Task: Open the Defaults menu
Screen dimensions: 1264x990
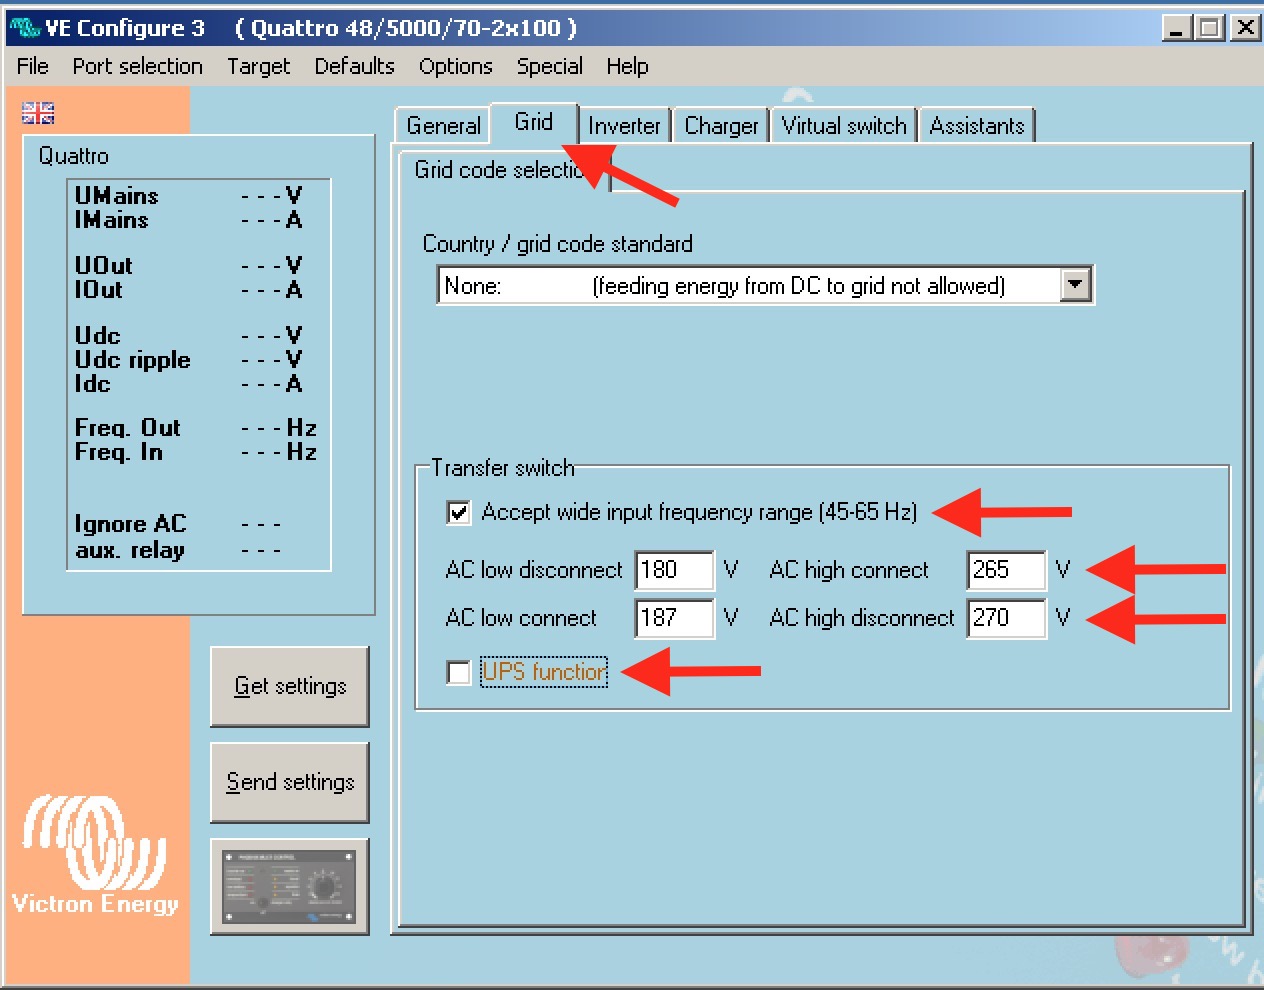Action: [x=354, y=66]
